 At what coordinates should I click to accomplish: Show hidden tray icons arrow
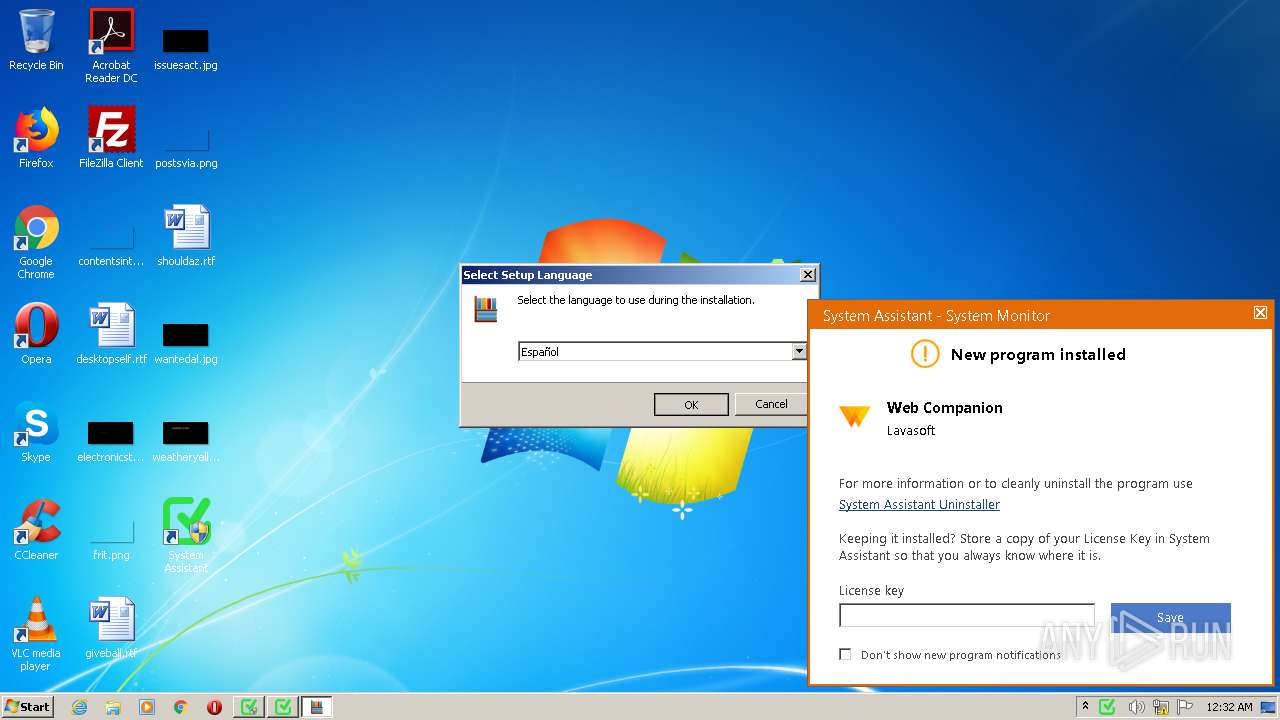[1085, 707]
